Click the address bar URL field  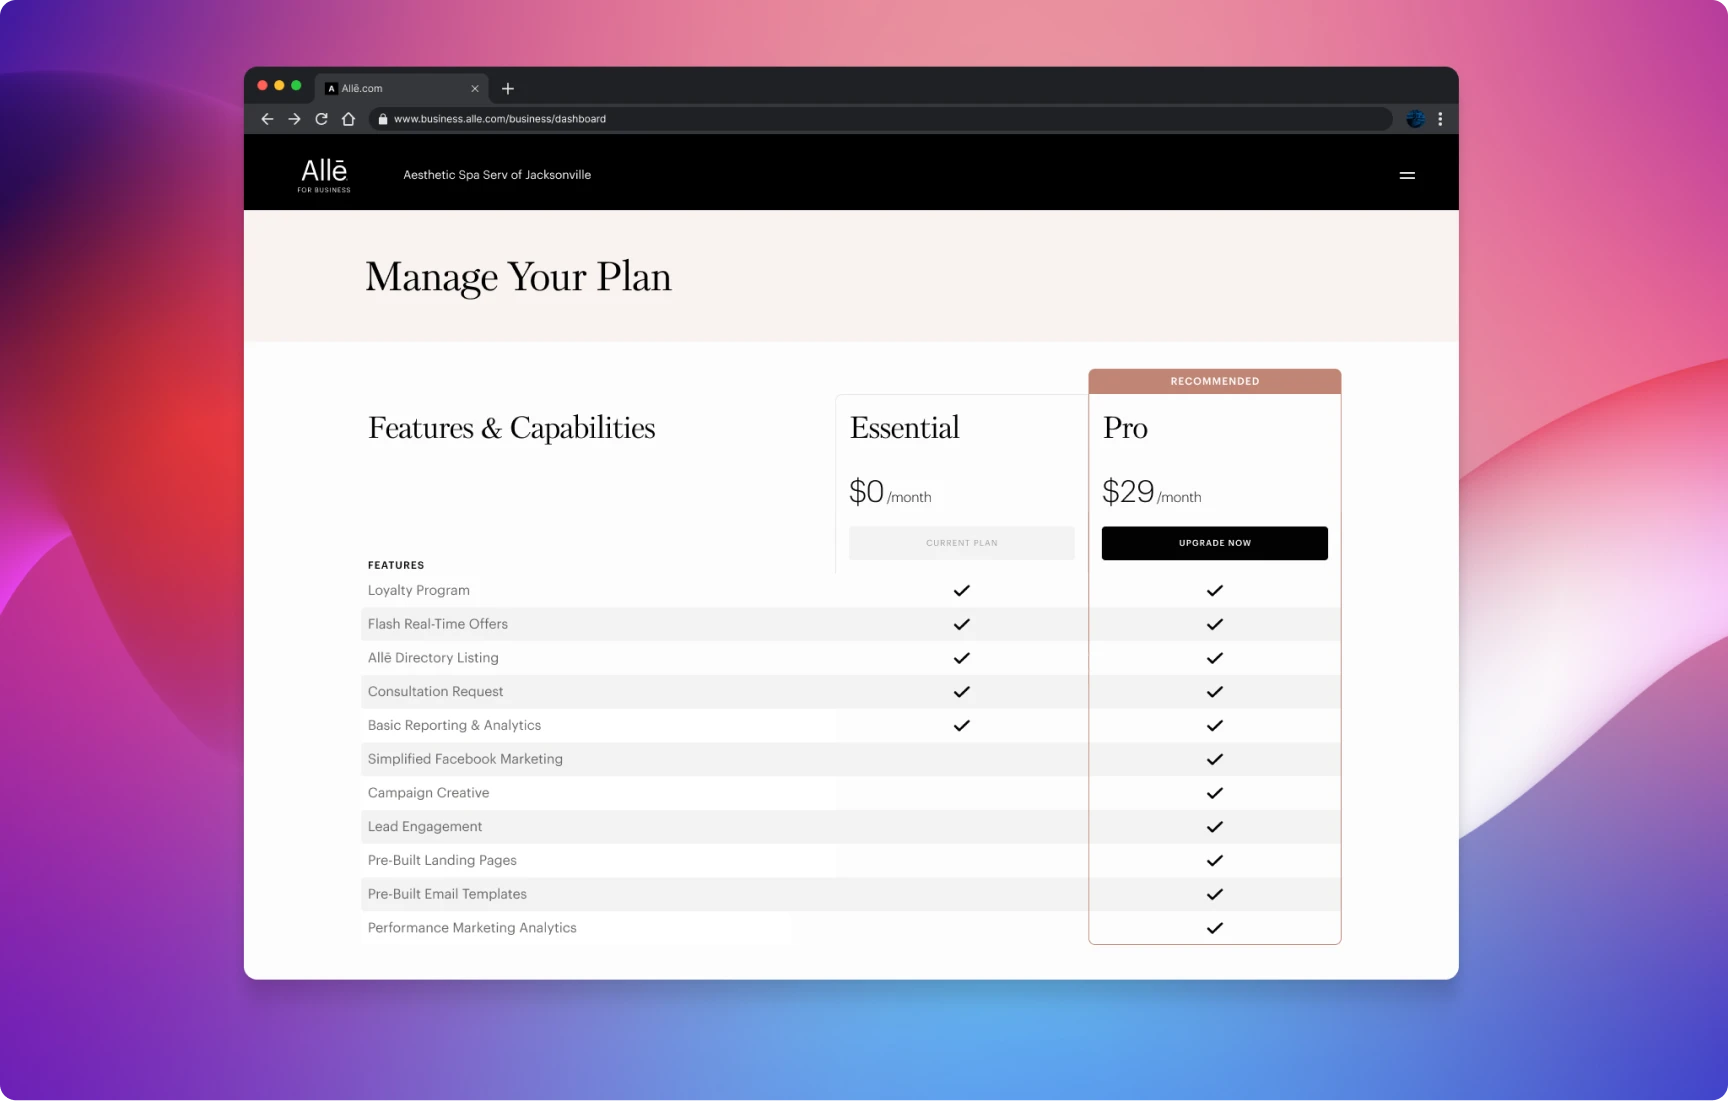point(880,119)
